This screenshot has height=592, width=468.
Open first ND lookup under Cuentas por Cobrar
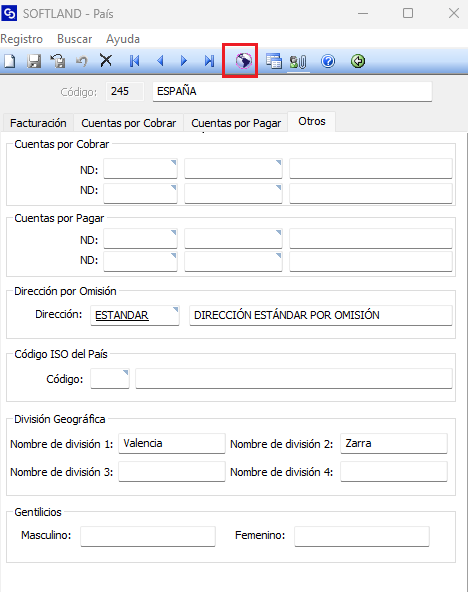click(x=140, y=169)
